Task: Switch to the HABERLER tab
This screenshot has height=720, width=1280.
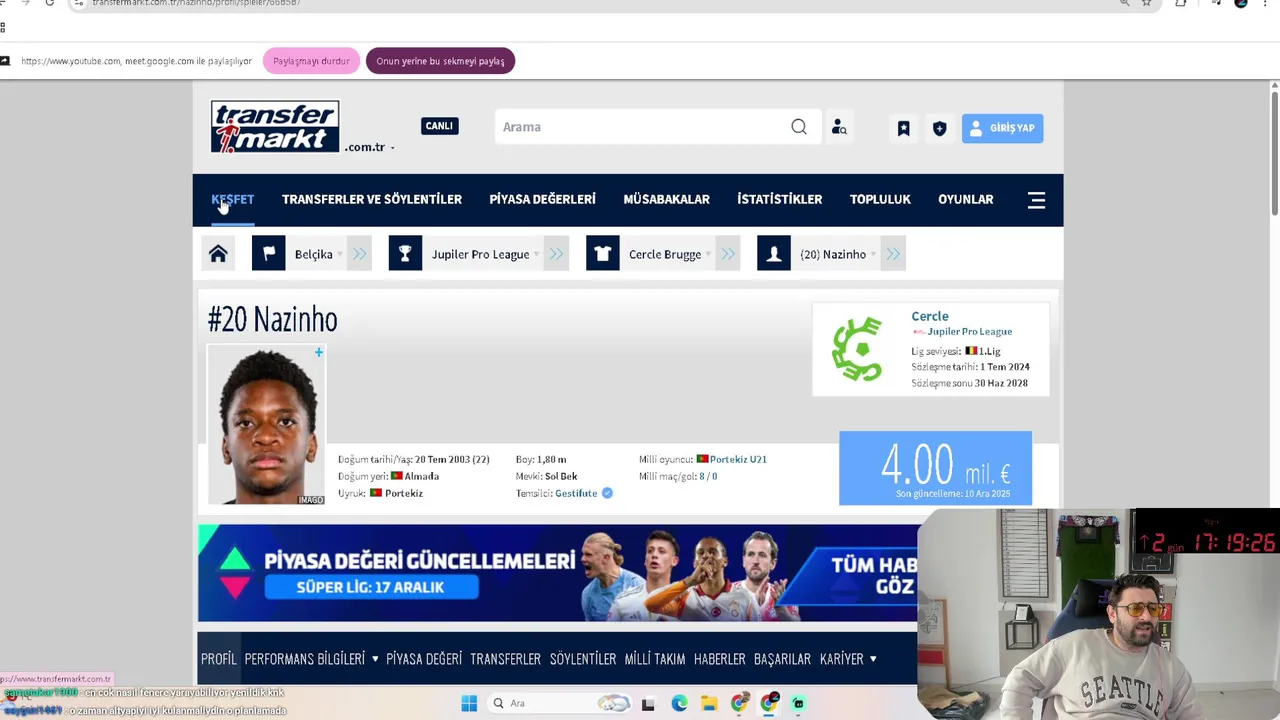Action: (x=720, y=659)
